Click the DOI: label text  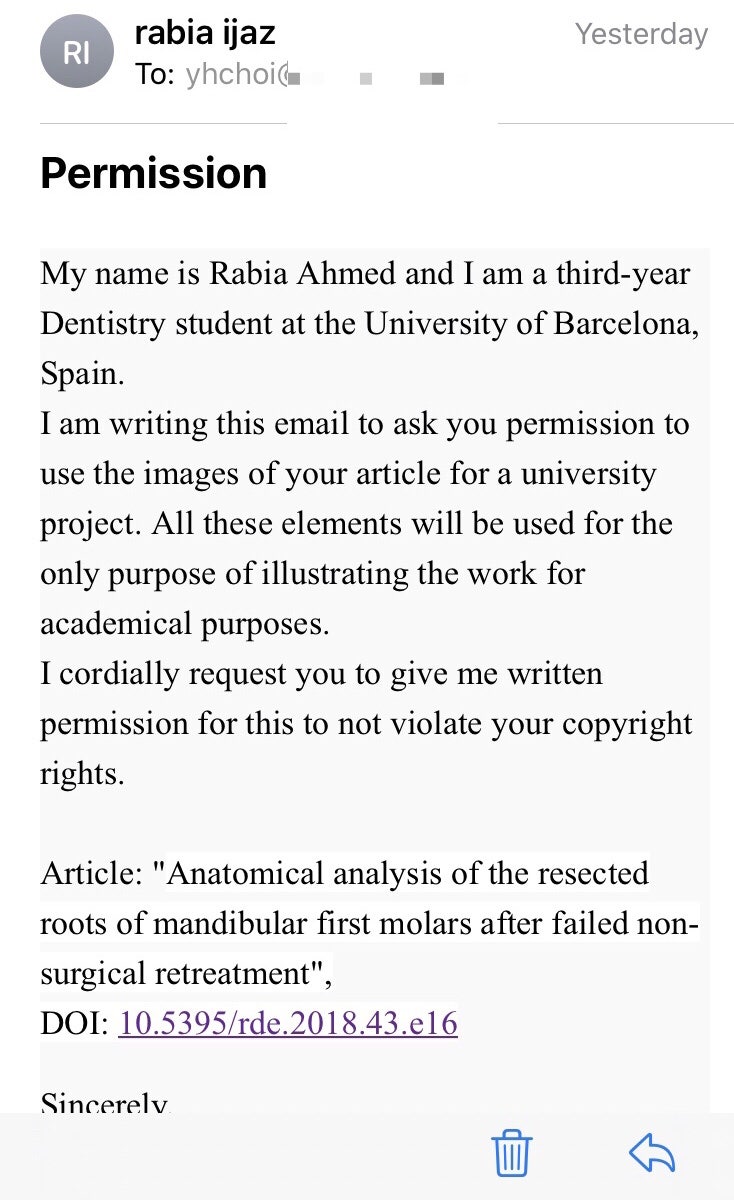pyautogui.click(x=75, y=1023)
